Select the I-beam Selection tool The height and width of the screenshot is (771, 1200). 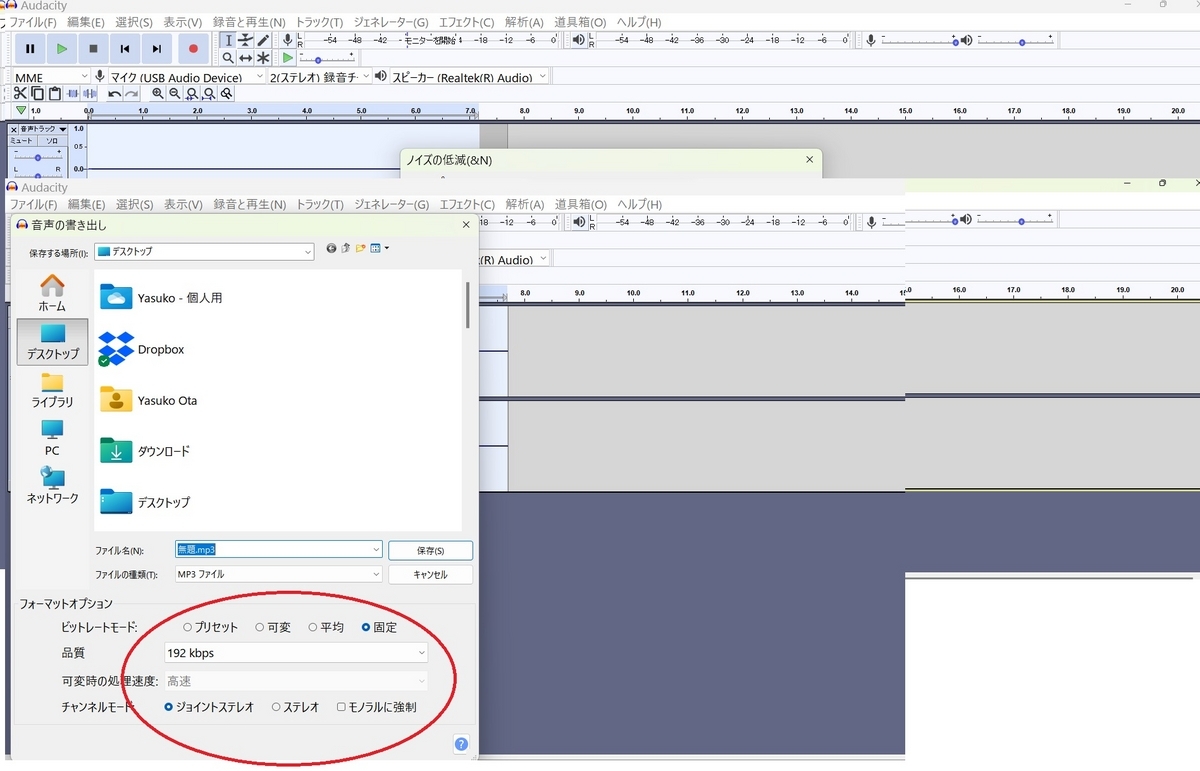point(228,40)
